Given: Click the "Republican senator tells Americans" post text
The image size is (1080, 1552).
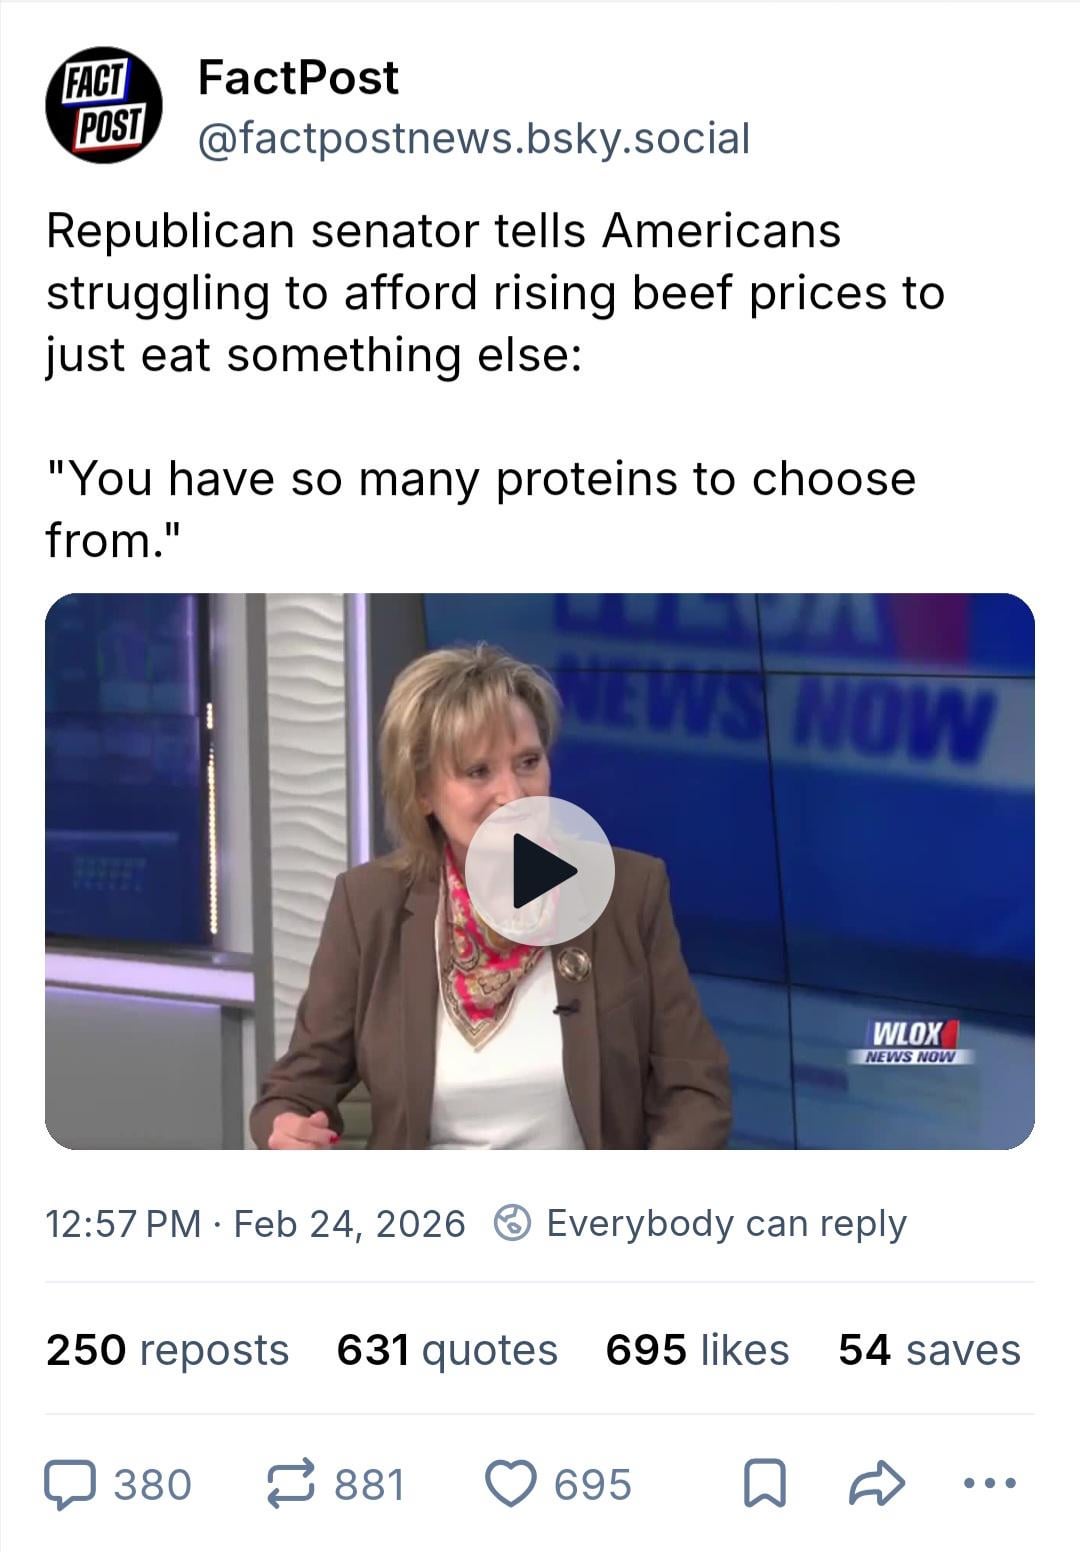Looking at the screenshot, I should [443, 231].
